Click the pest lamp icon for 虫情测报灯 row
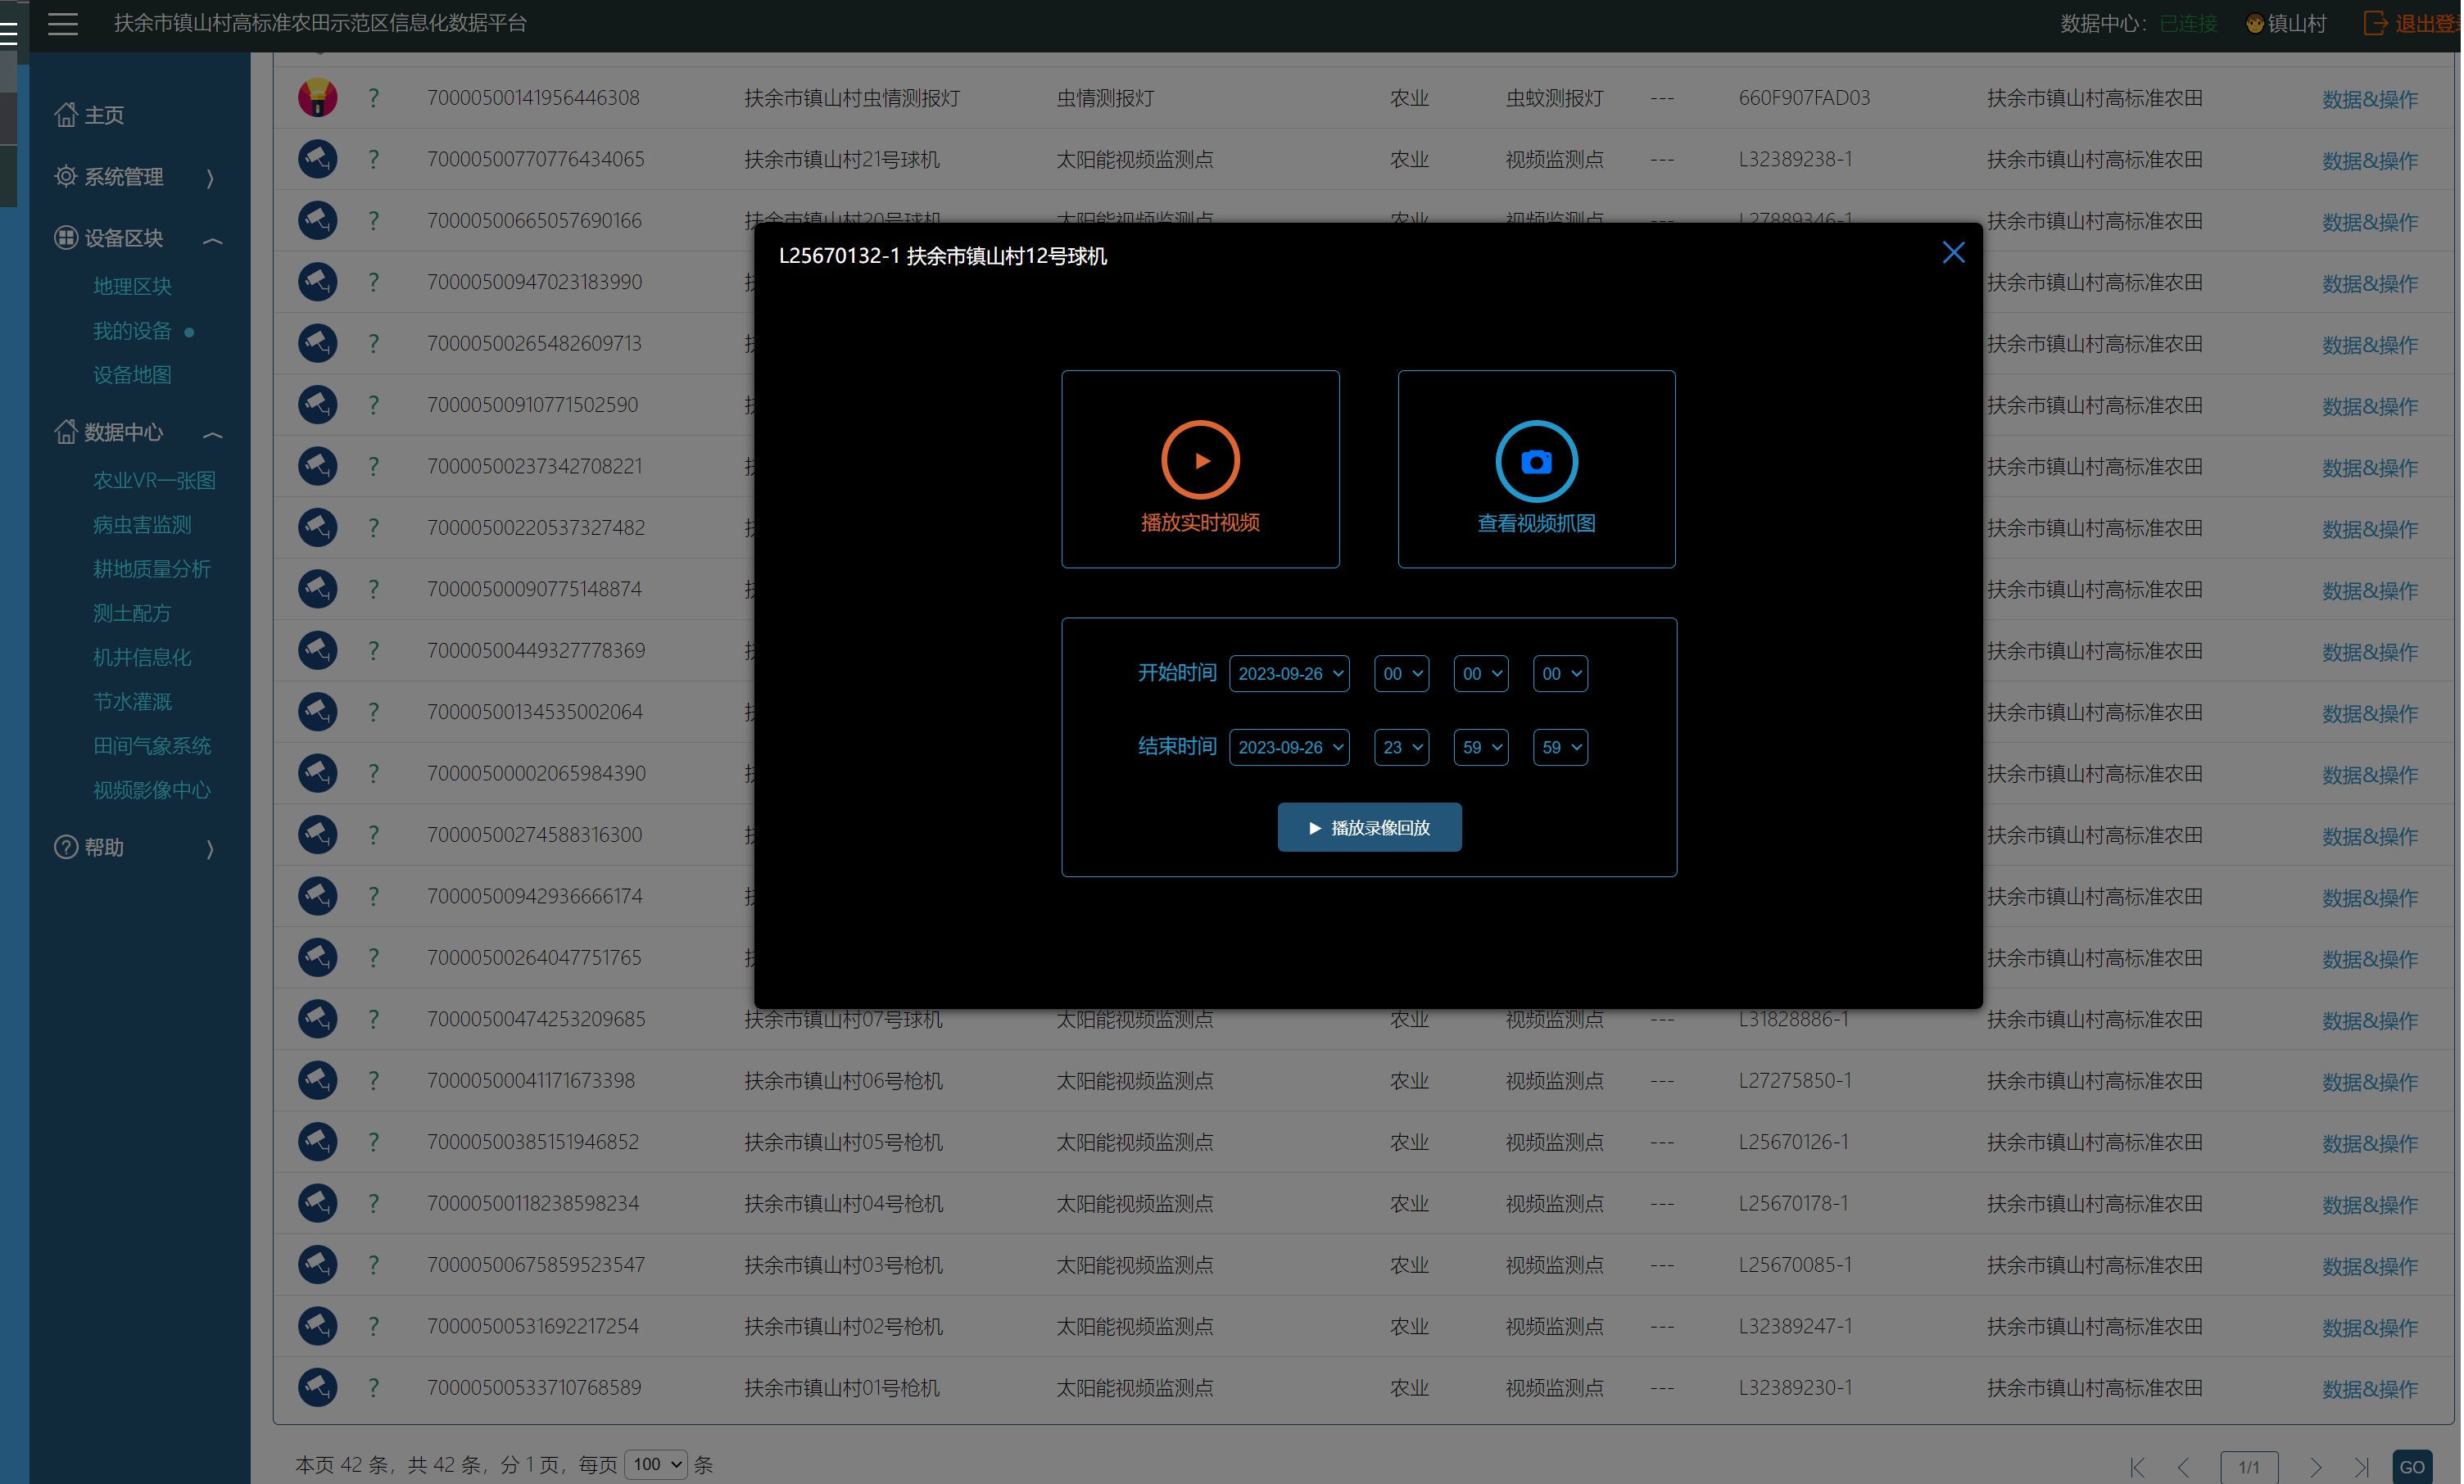This screenshot has width=2464, height=1484. [318, 98]
